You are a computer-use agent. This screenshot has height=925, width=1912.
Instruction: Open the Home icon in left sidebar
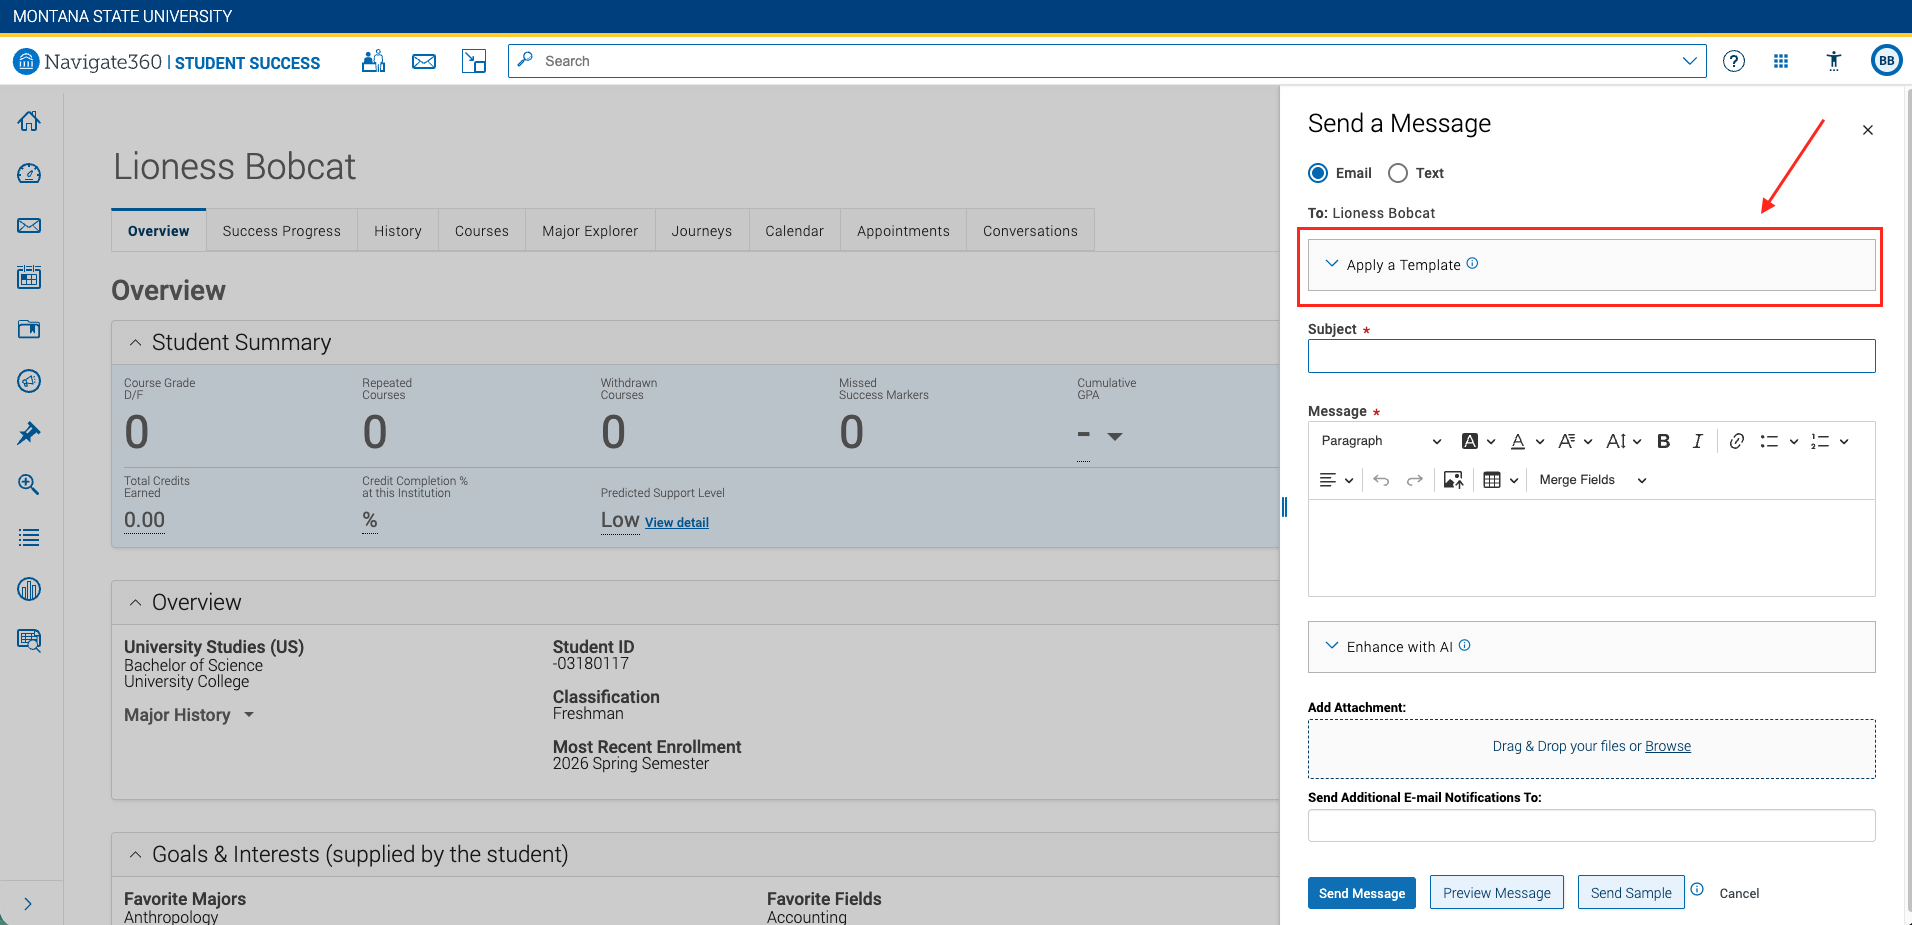tap(29, 121)
